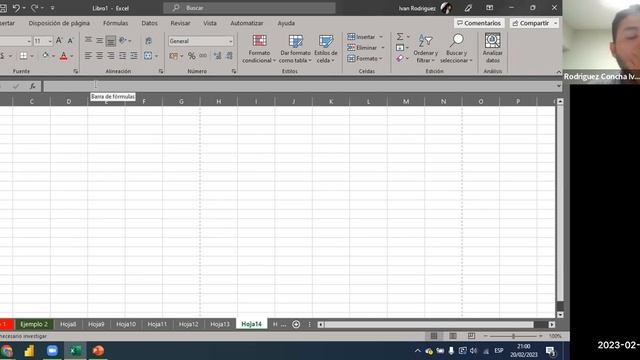Increase the indent
Screen dimensions: 640x360
134,56
